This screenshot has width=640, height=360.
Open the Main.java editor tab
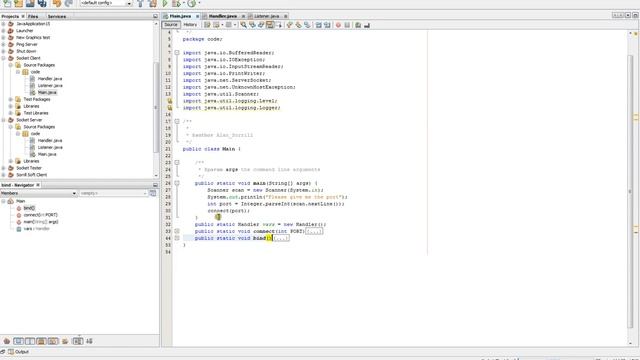[180, 16]
